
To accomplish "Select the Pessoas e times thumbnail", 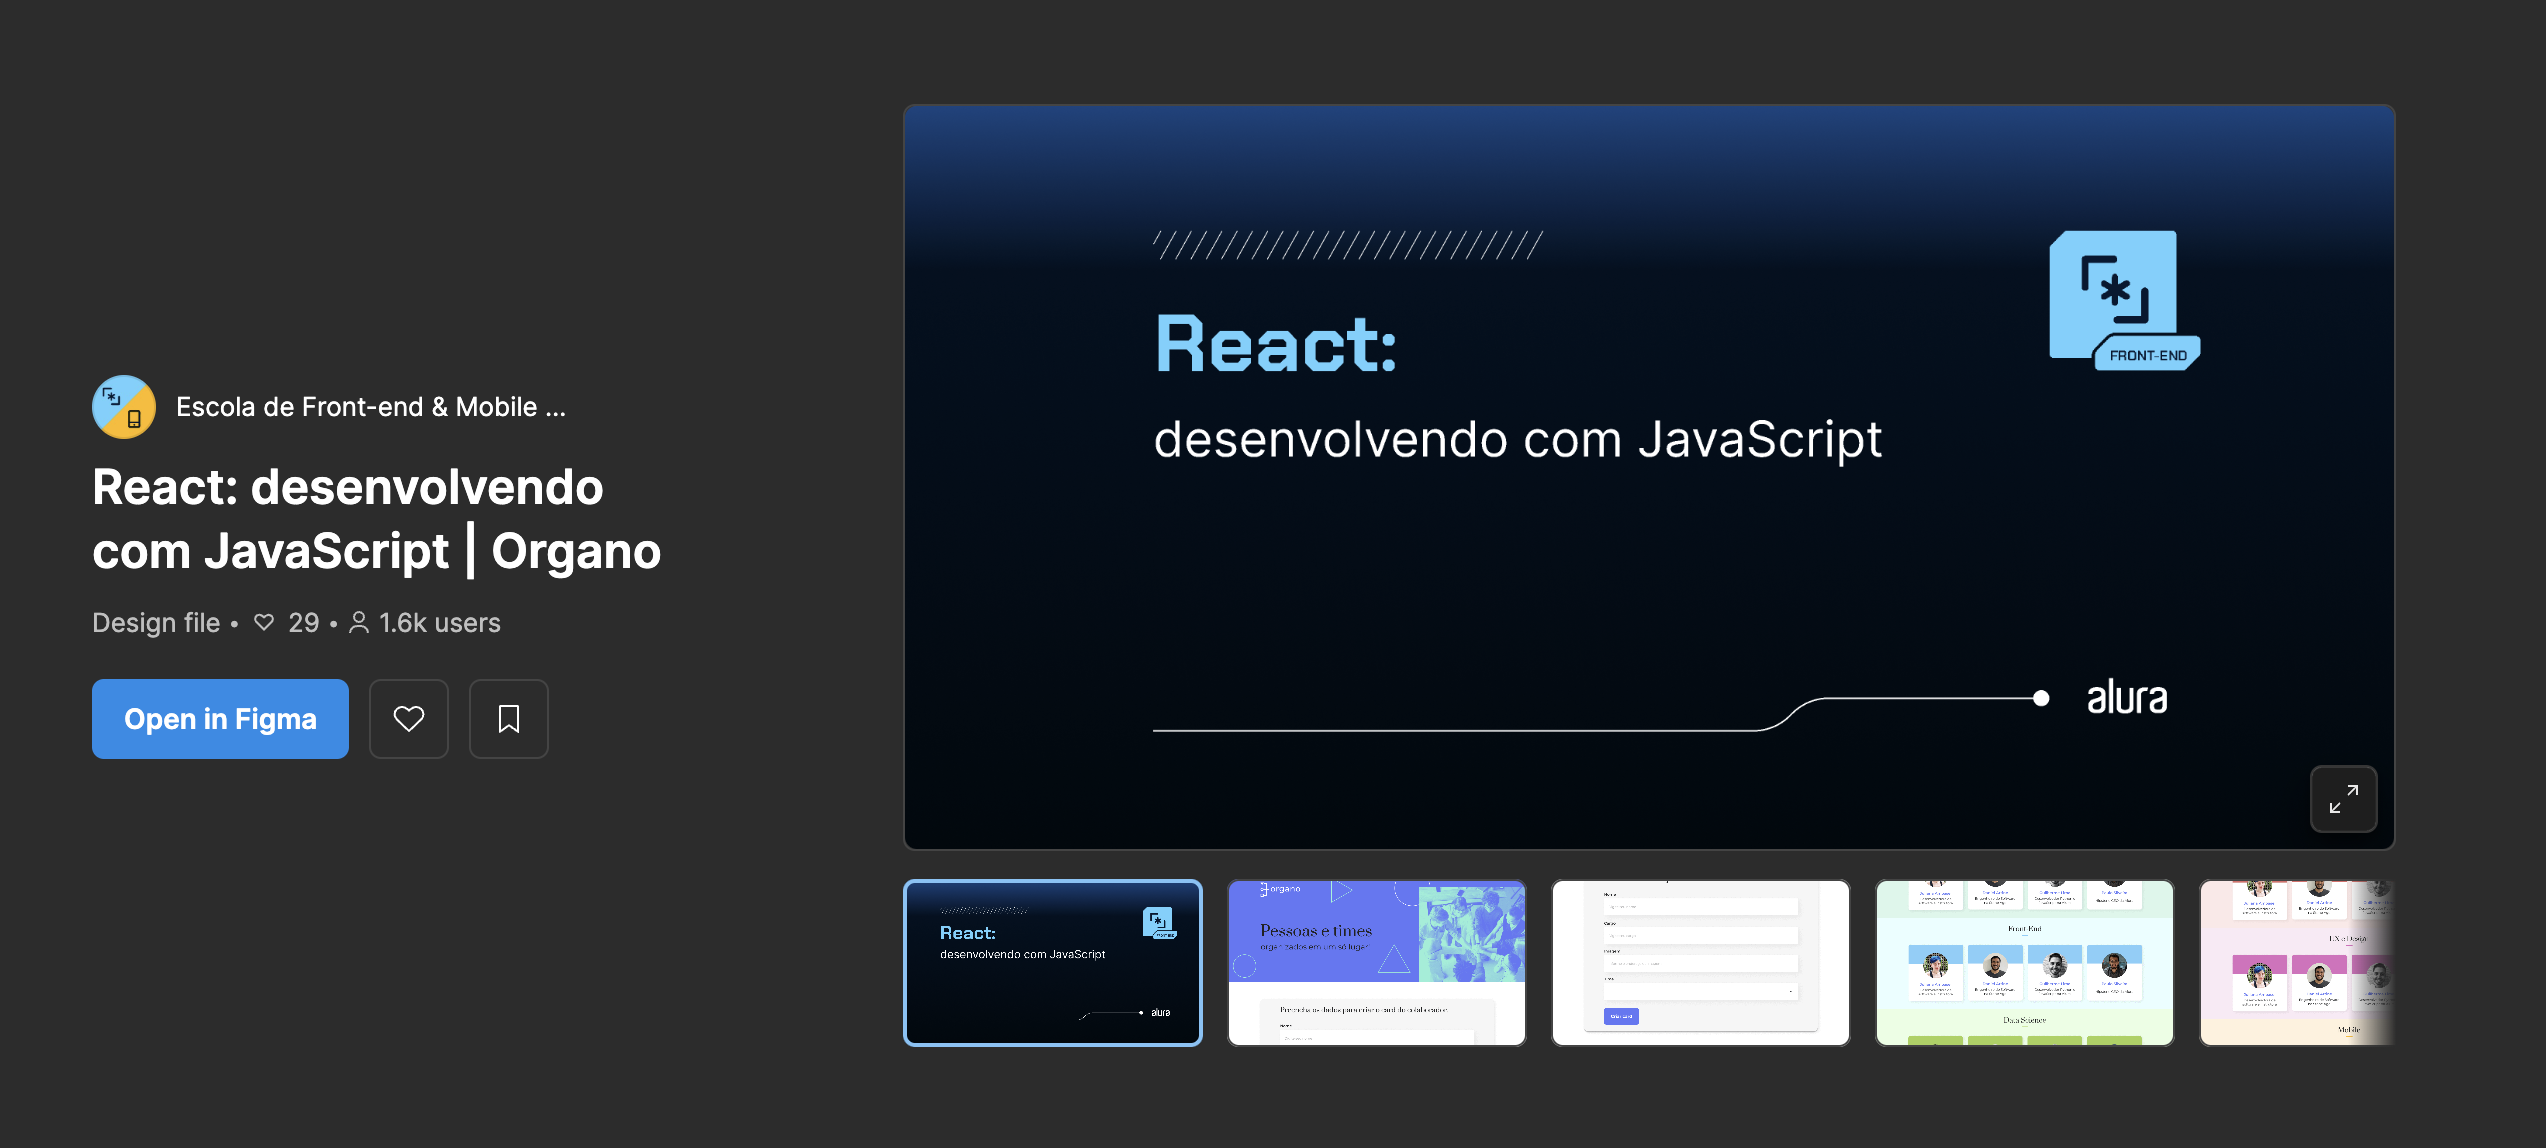I will coord(1376,963).
